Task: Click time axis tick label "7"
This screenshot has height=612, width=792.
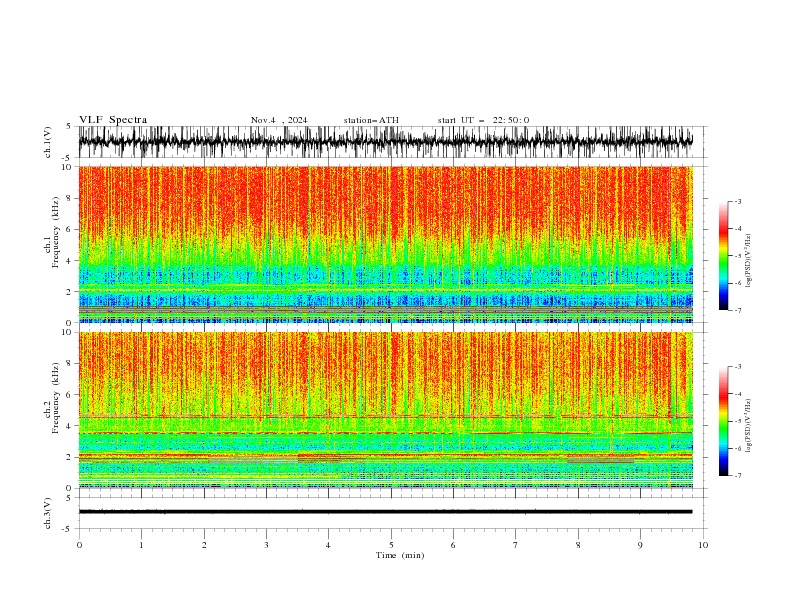Action: point(516,545)
